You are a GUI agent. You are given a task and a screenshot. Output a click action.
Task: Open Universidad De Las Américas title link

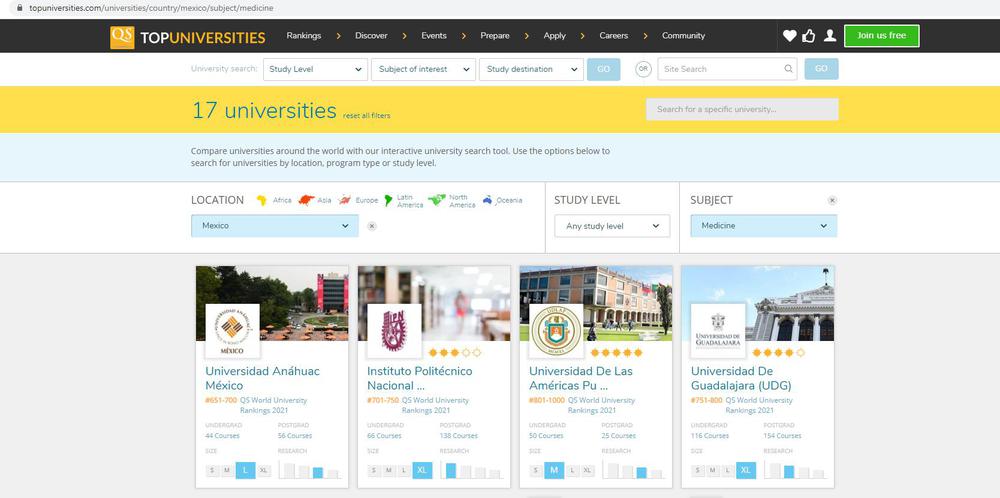point(582,378)
